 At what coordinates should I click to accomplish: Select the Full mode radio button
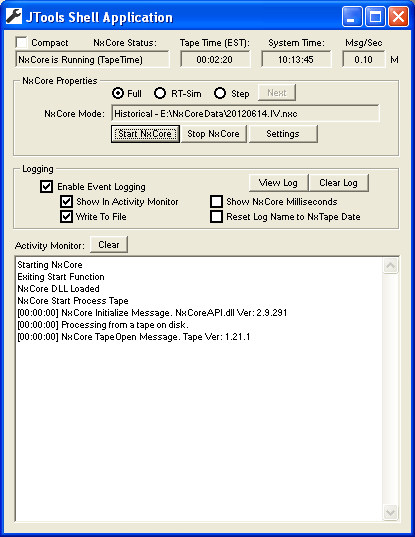coord(118,93)
